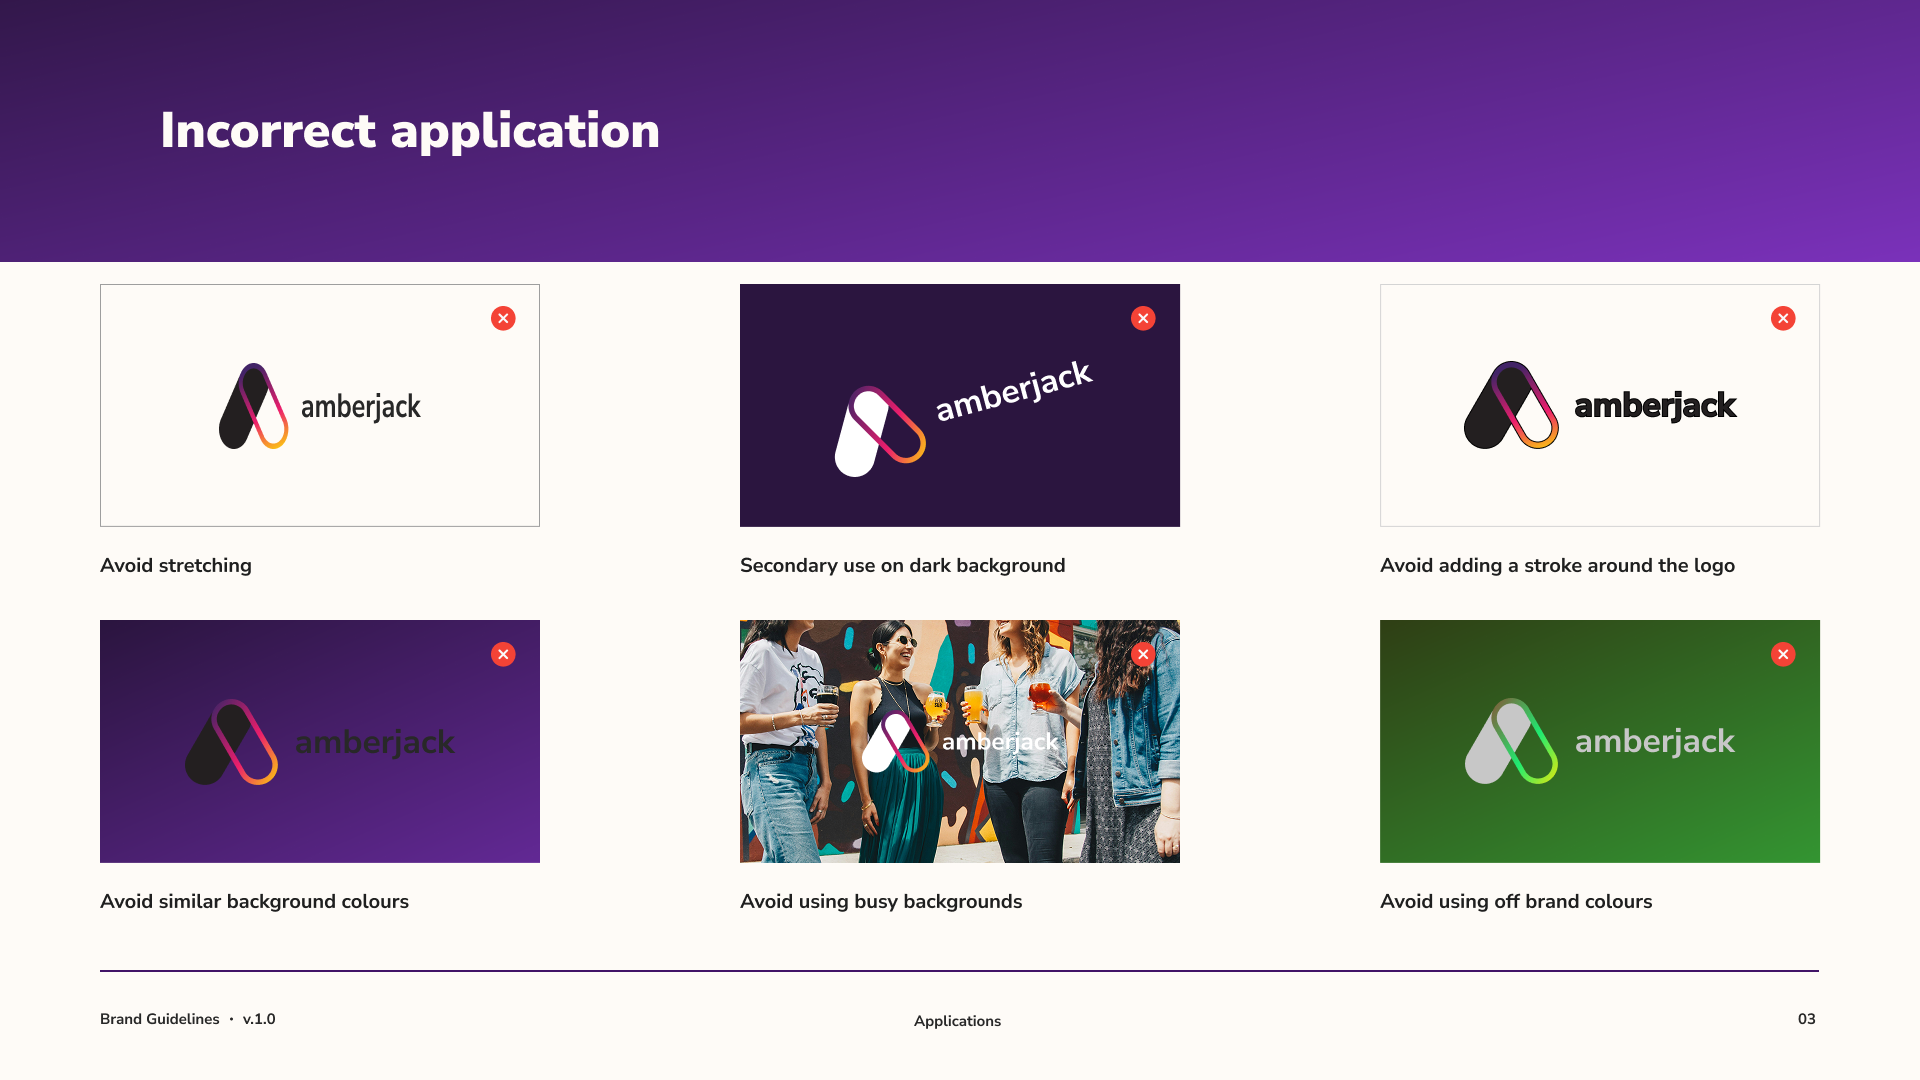Viewport: 1920px width, 1080px height.
Task: Click 'Avoid adding a stroke' caption
Action: click(x=1557, y=566)
